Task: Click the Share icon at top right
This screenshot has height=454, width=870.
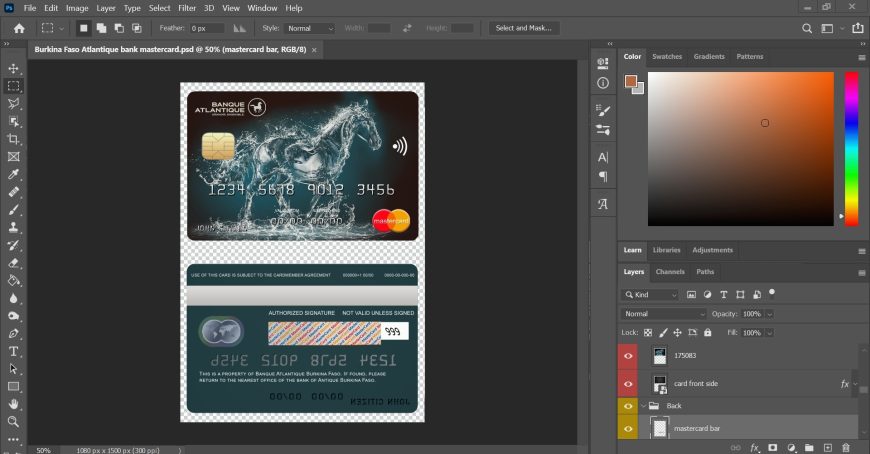Action: coord(858,28)
